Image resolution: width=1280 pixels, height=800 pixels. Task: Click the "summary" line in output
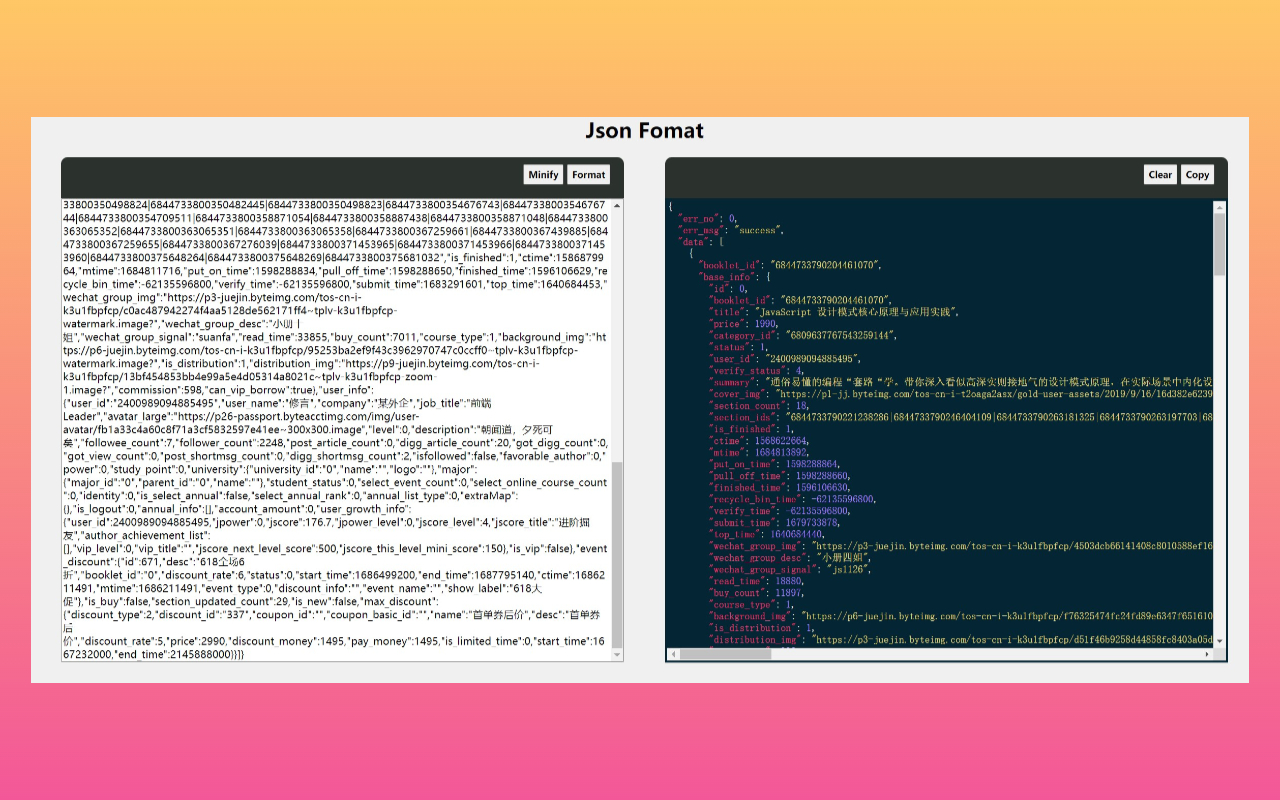point(960,382)
